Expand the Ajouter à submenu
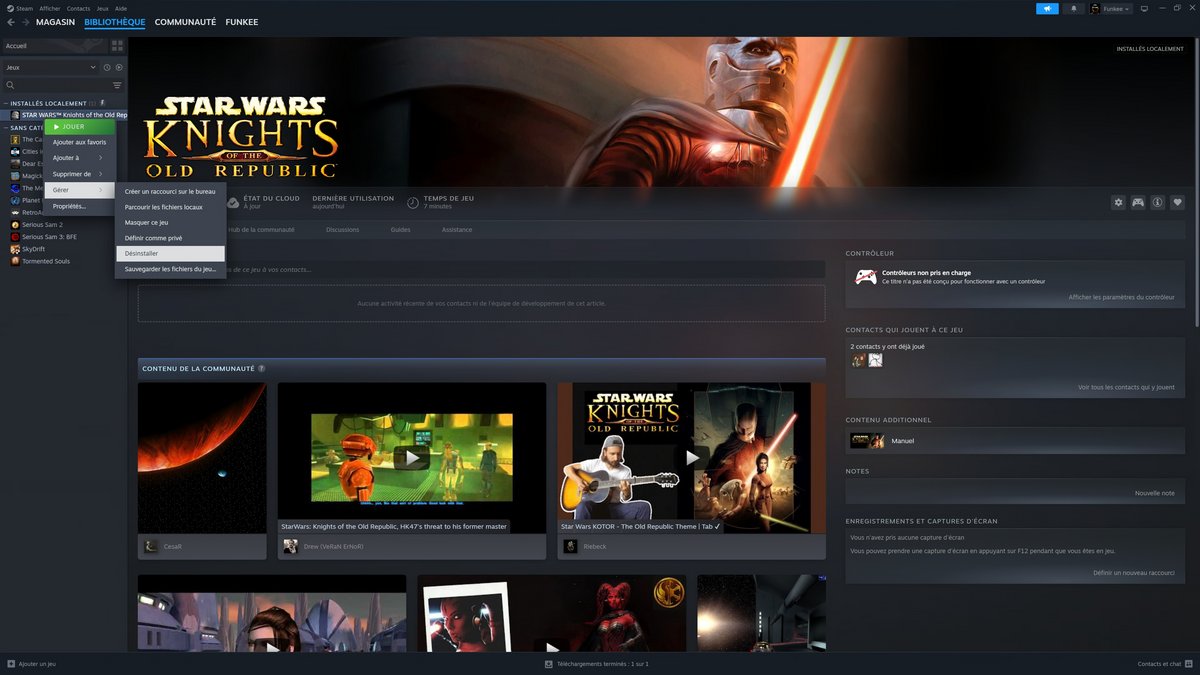 (x=79, y=158)
